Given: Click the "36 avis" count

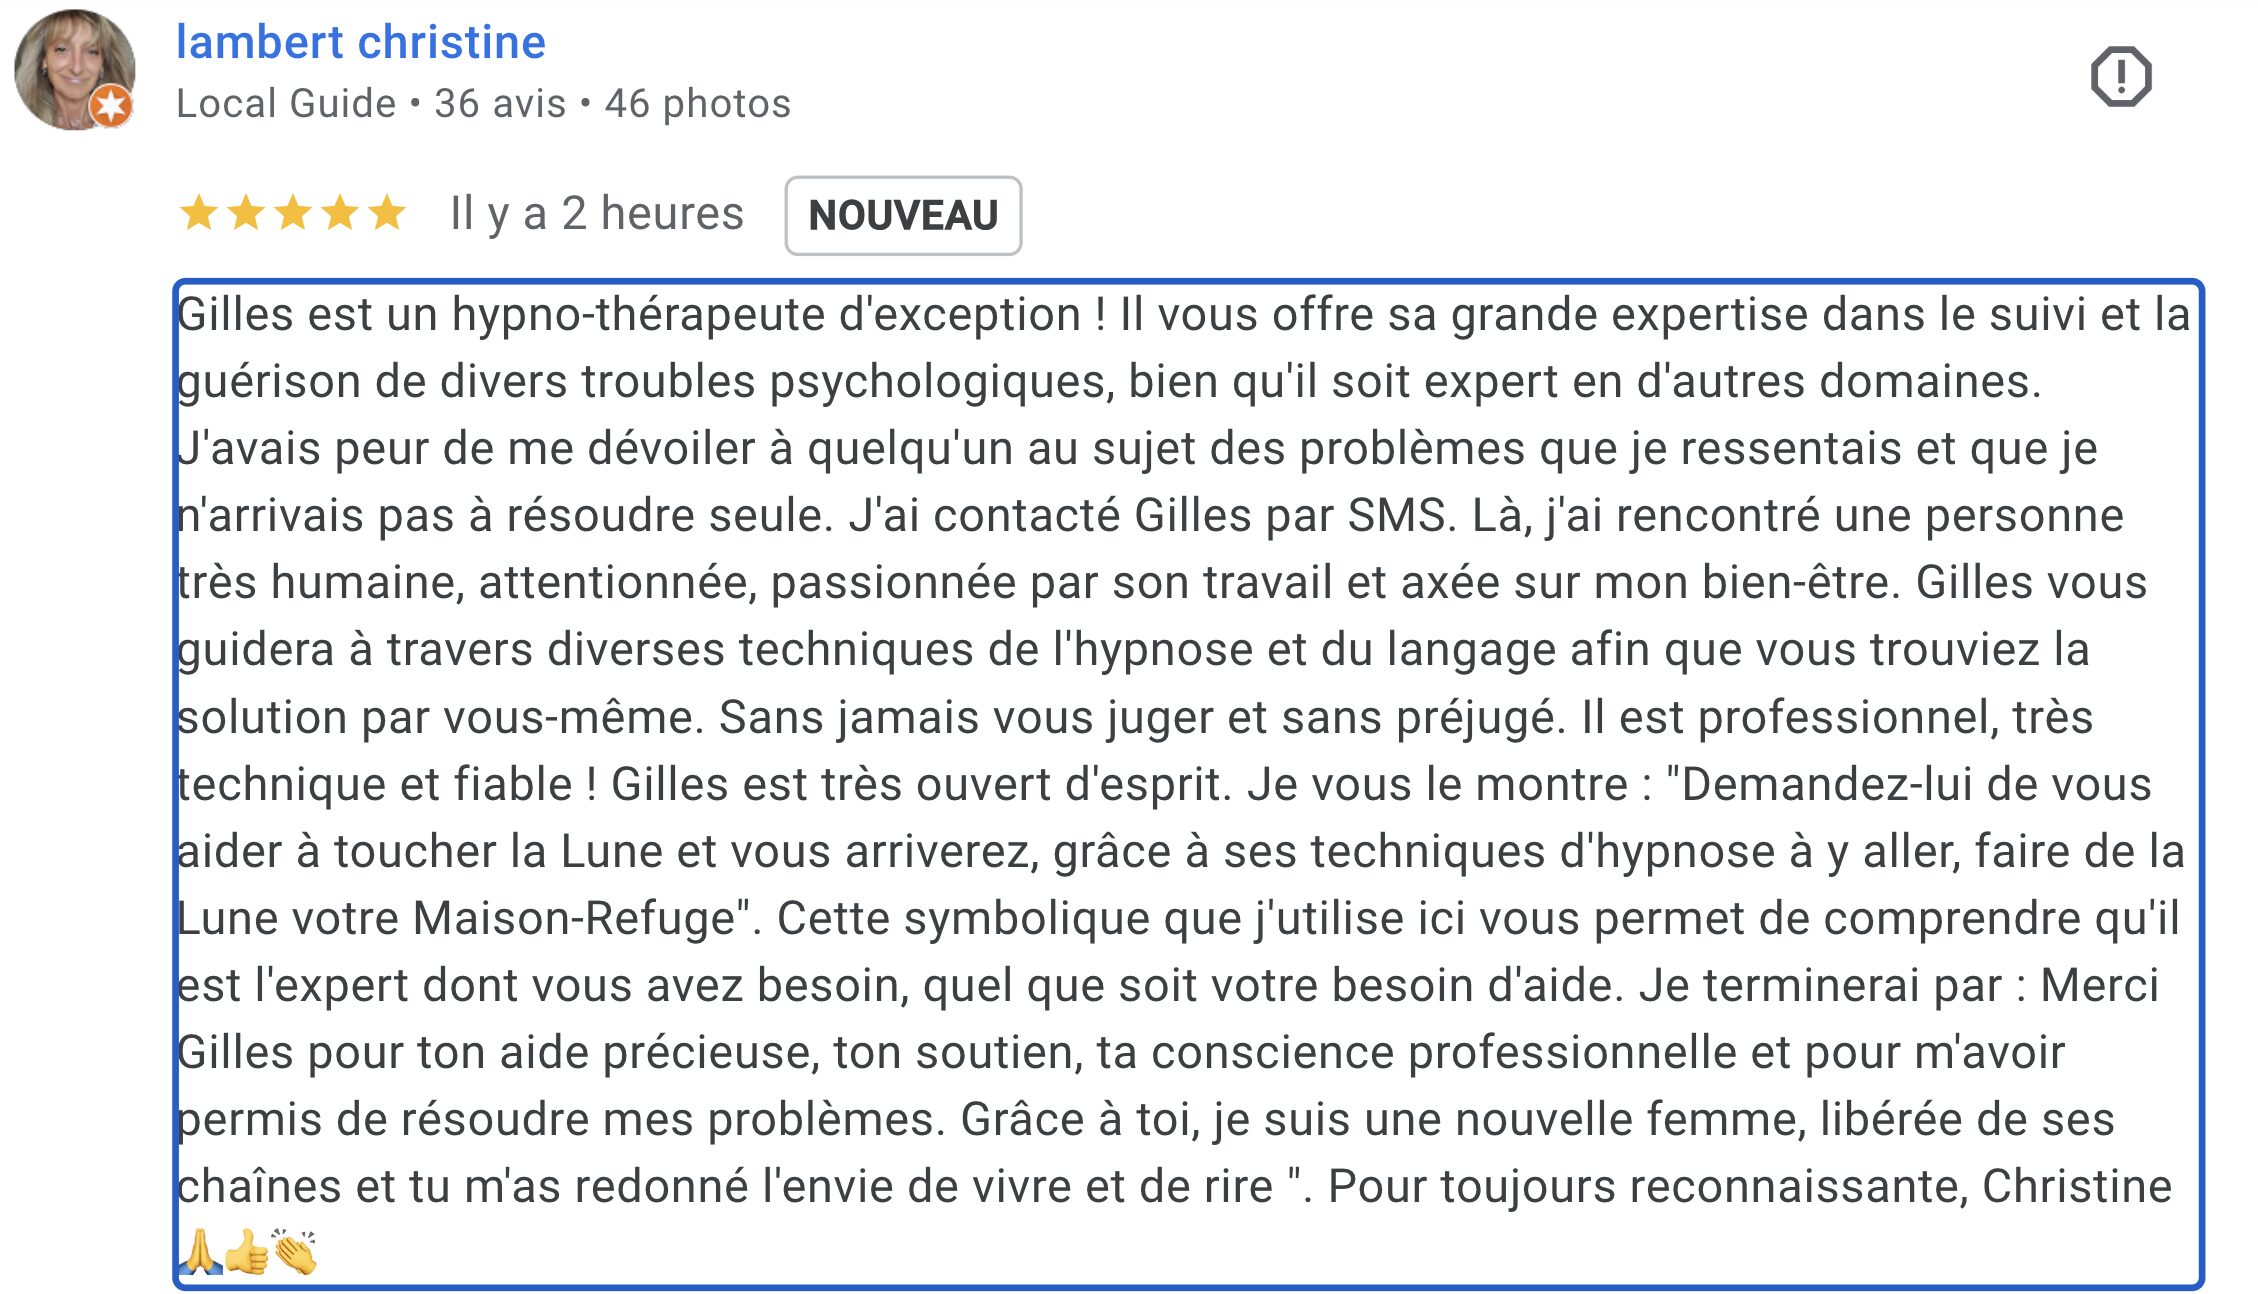Looking at the screenshot, I should click(x=500, y=104).
